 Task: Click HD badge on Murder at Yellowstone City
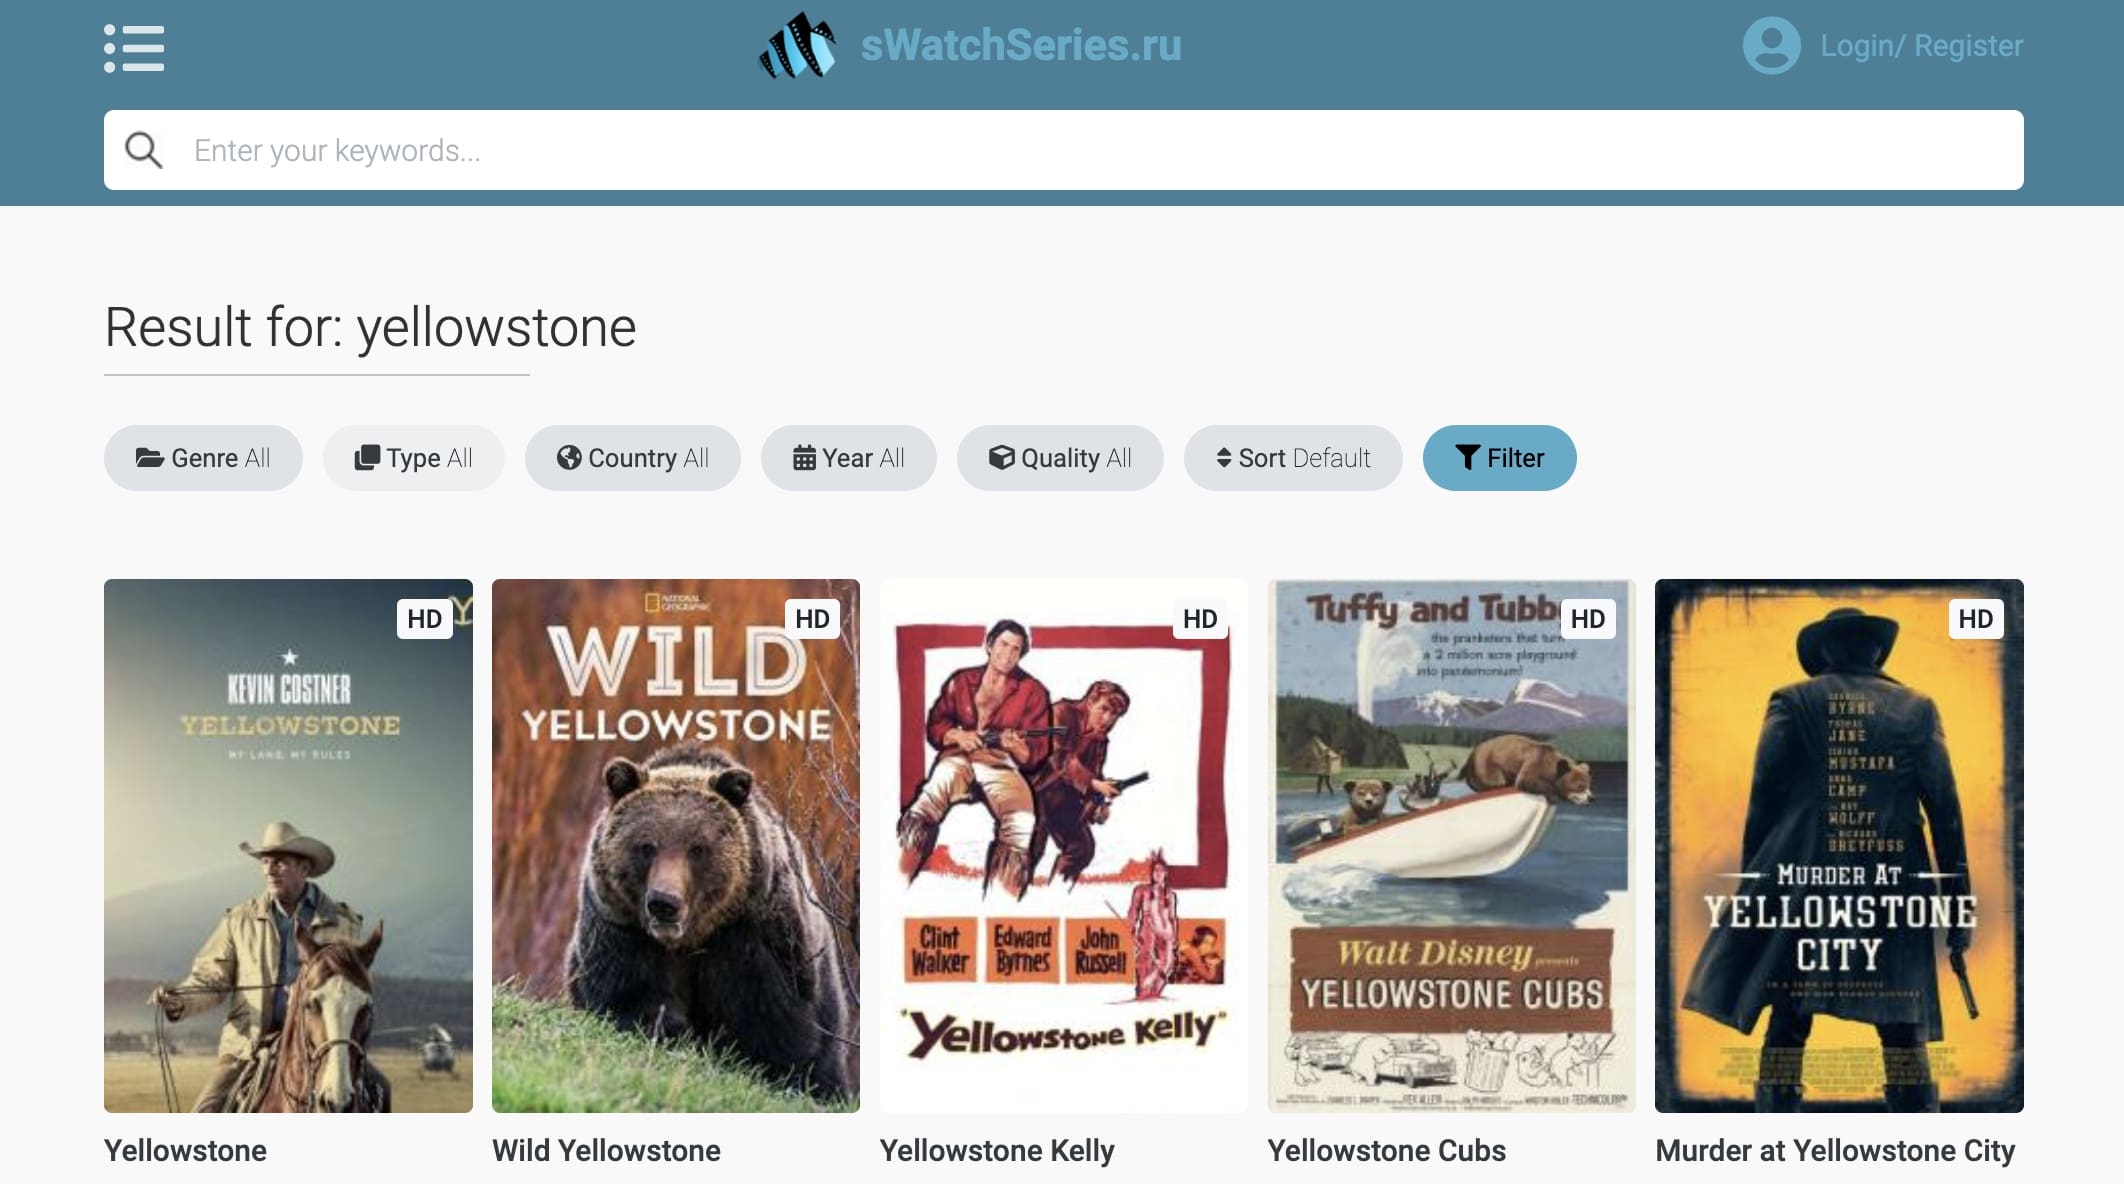point(1975,619)
